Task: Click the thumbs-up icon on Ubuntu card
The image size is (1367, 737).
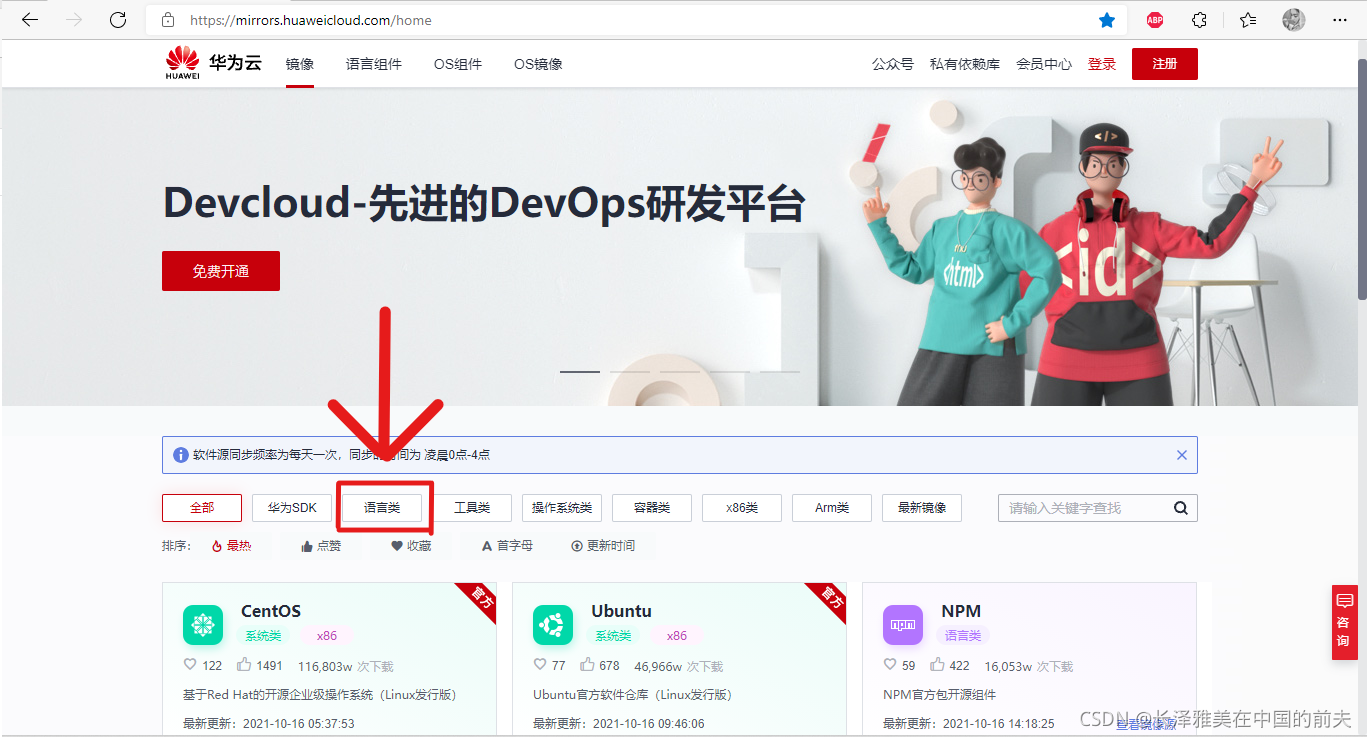Action: pos(587,665)
